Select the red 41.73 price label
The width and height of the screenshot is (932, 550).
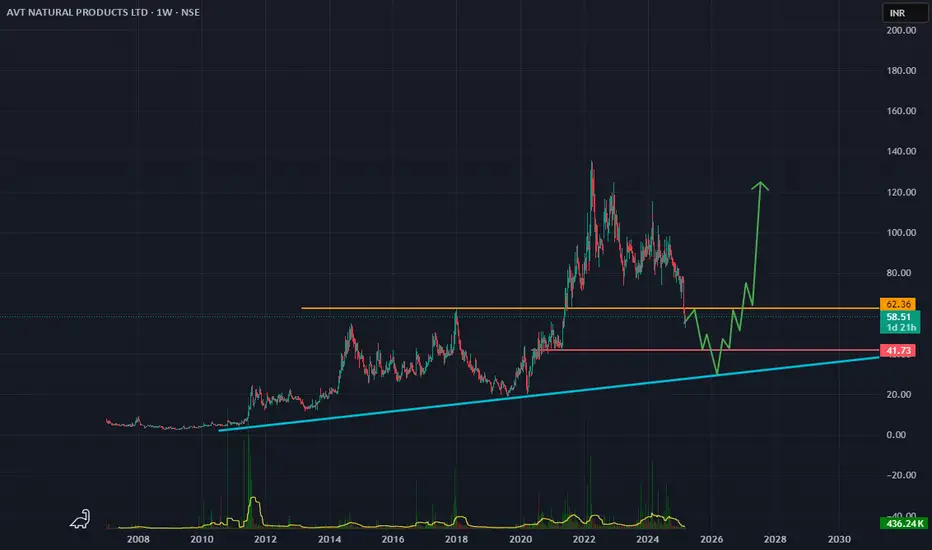[x=898, y=350]
